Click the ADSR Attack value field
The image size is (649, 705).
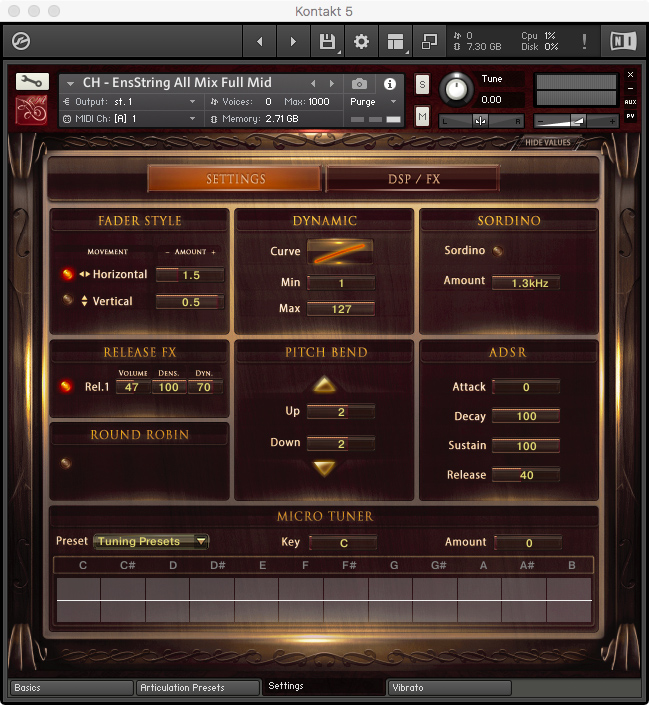click(x=526, y=387)
